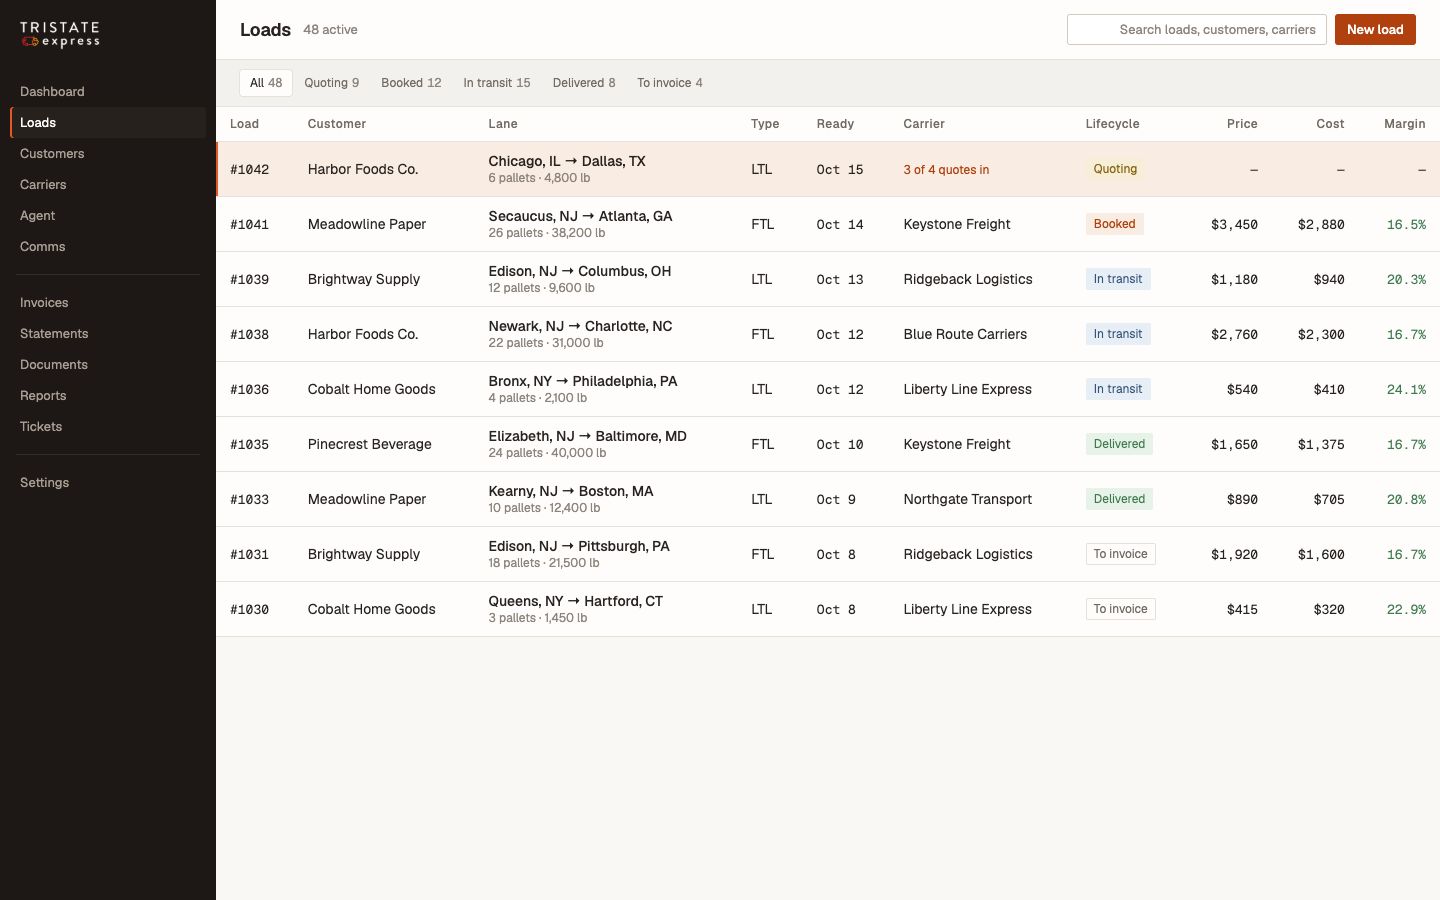Select the Secaucus, NJ → Atlanta, GA lane
The width and height of the screenshot is (1440, 900).
coord(580,216)
